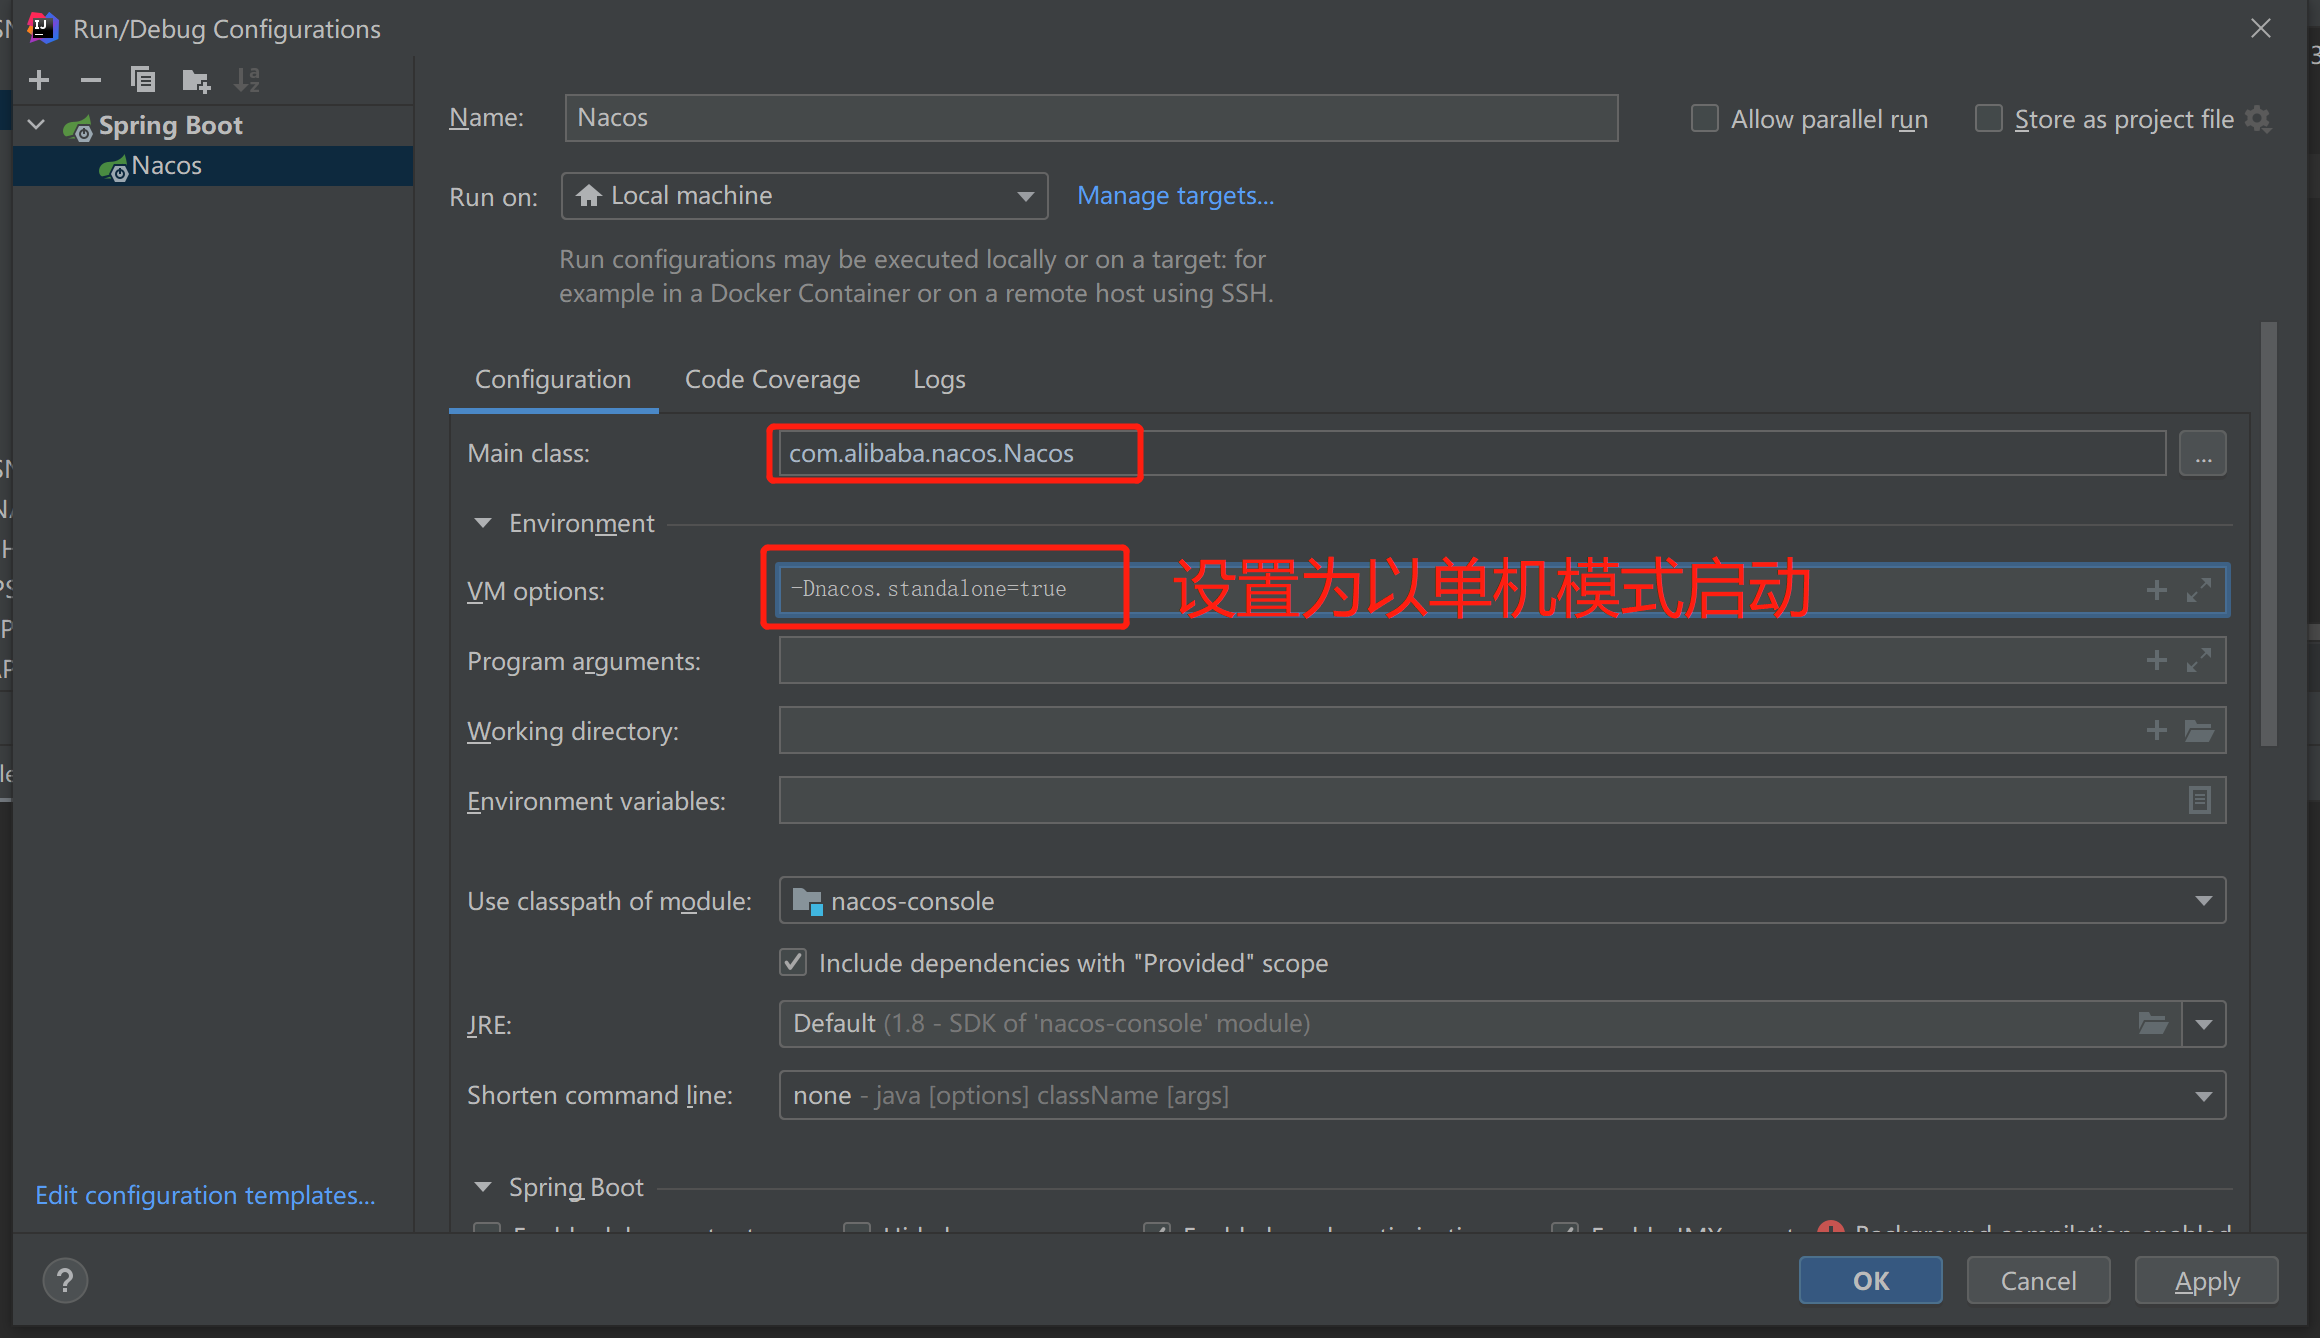Browse for Main class with ellipsis button
Screen dimensions: 2320x1338
pos(2203,454)
